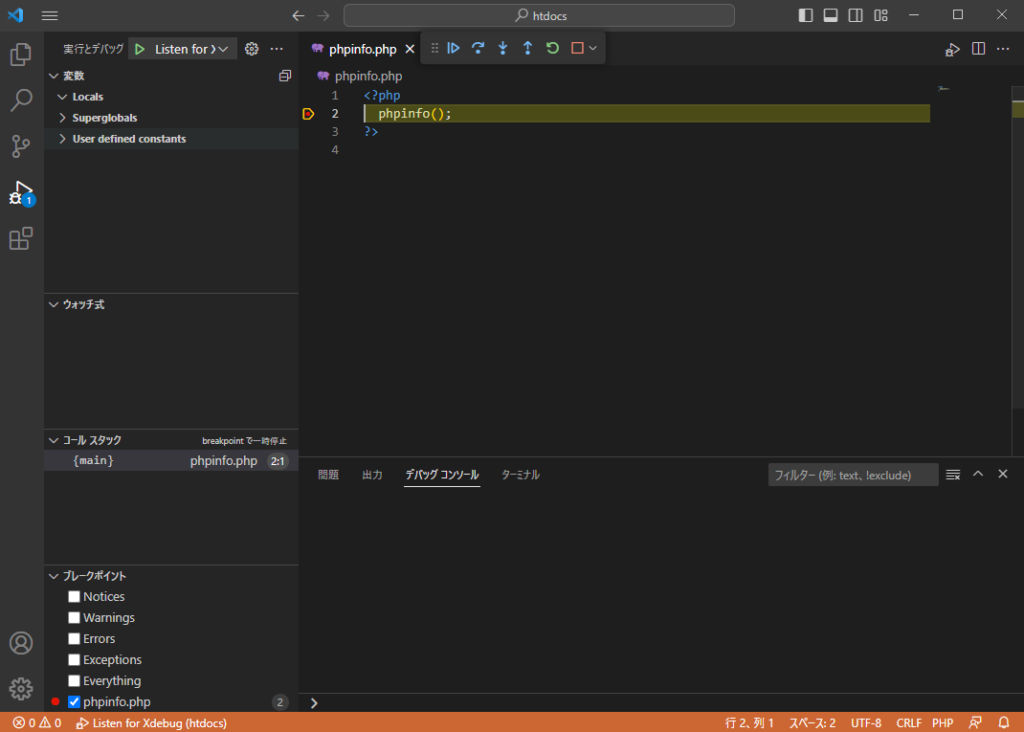The width and height of the screenshot is (1024, 732).
Task: Enable the Errors breakpoint checkbox
Action: (74, 639)
